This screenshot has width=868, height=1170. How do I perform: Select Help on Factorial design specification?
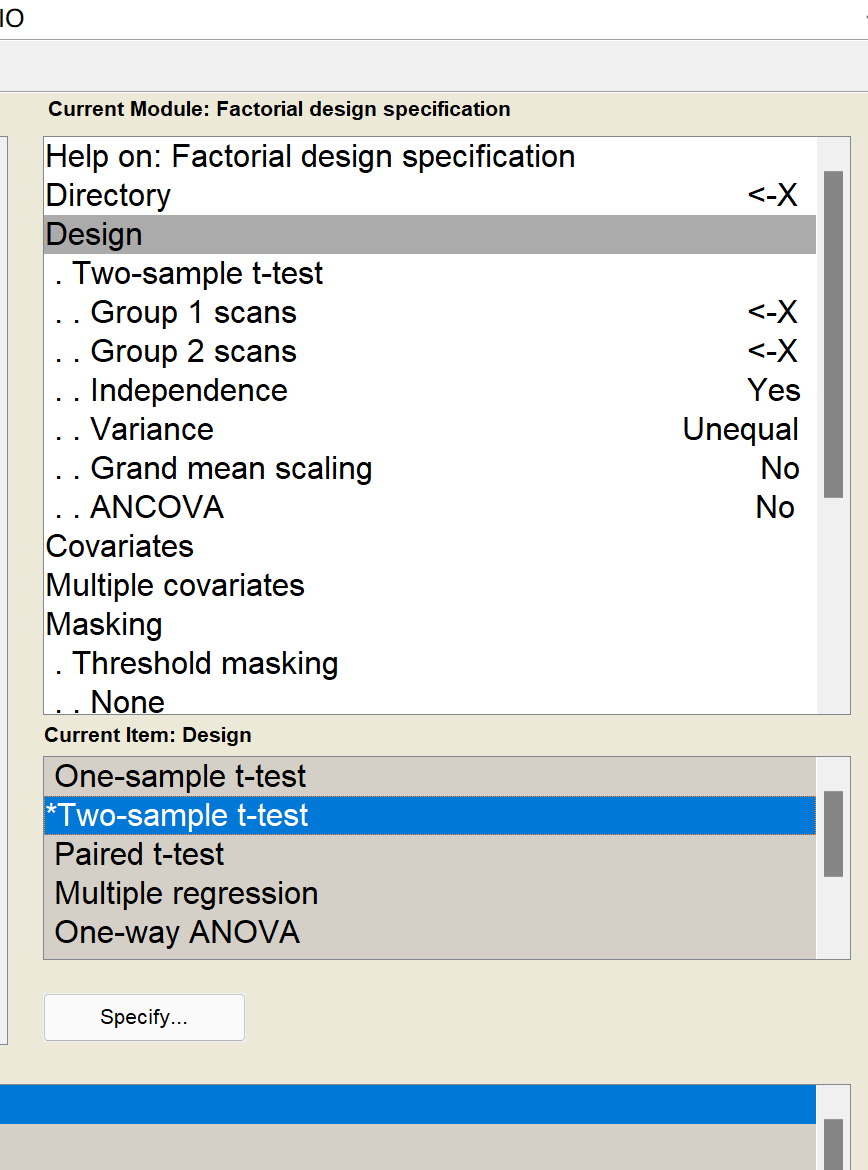click(310, 157)
